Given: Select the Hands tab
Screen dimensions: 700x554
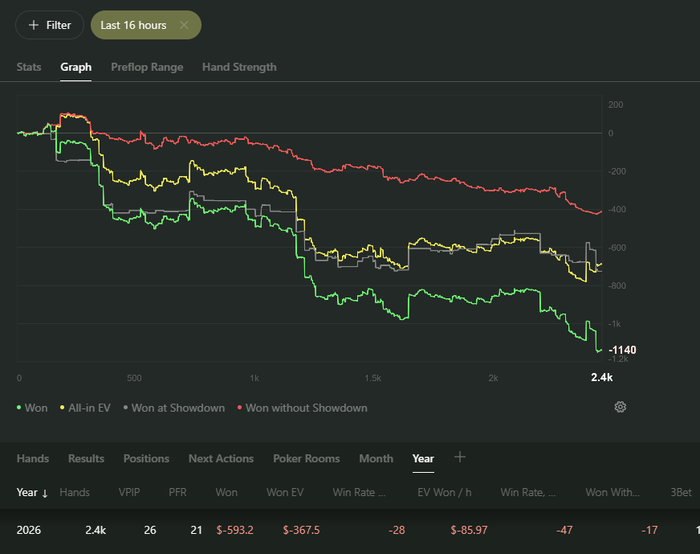Looking at the screenshot, I should click(33, 458).
